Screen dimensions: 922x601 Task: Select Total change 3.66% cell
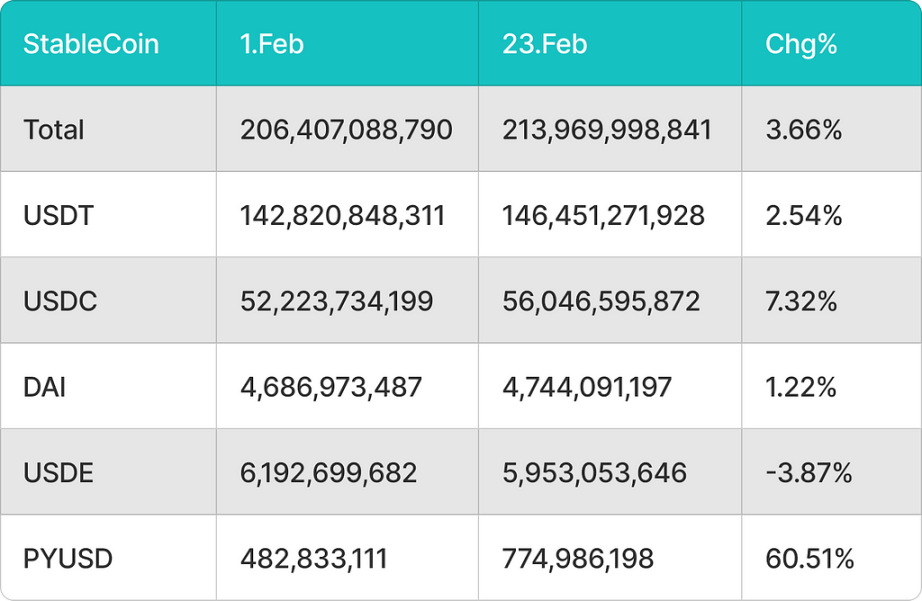(803, 129)
